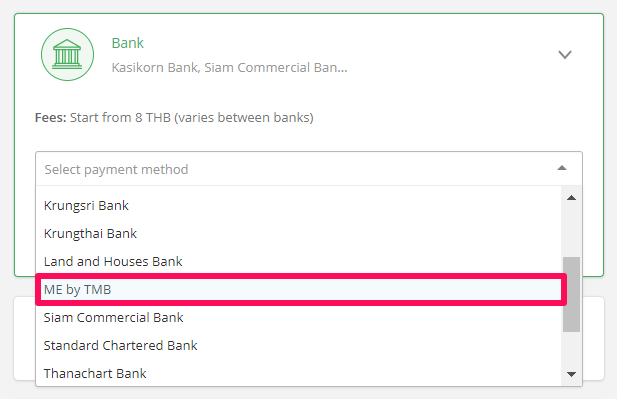This screenshot has height=399, width=617.
Task: Click the Kasikorn Bank, Siam Commercial subtitle
Action: pos(229,68)
